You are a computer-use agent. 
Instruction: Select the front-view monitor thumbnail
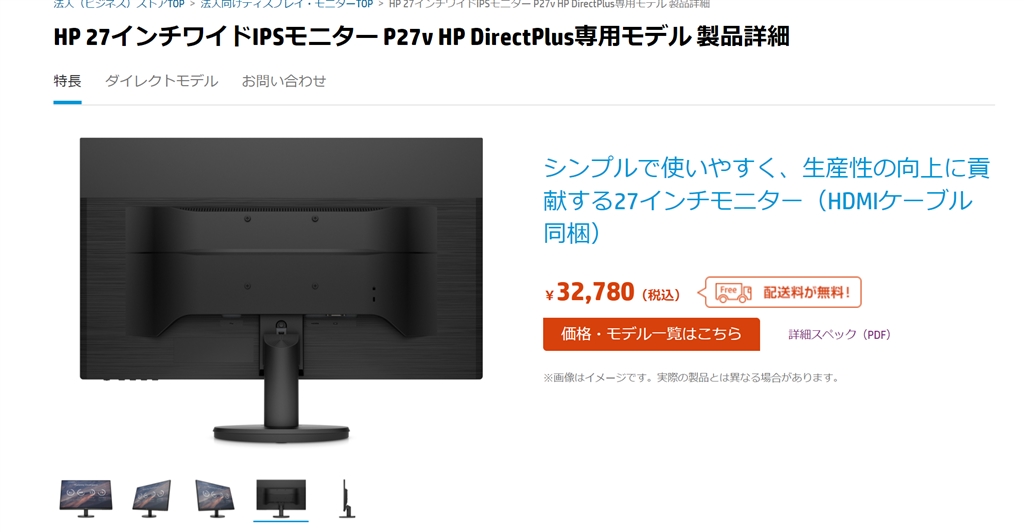tap(86, 499)
